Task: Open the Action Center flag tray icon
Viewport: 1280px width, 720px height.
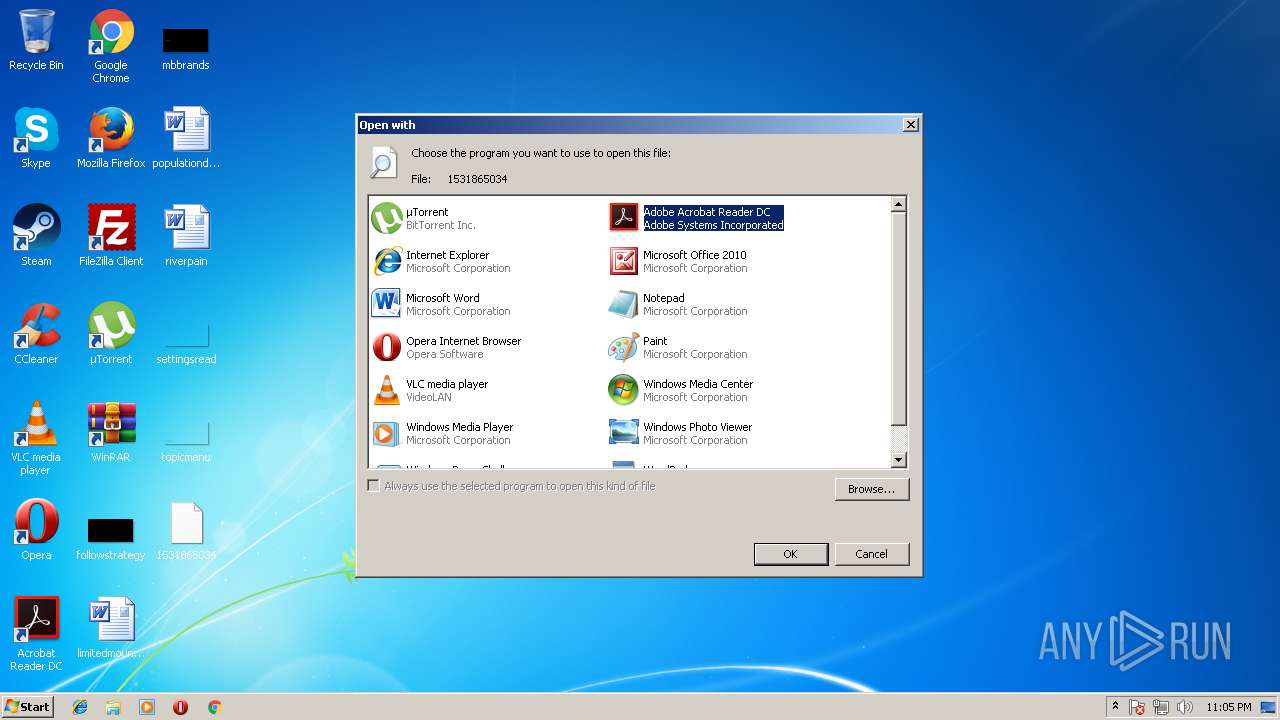Action: pos(1137,707)
